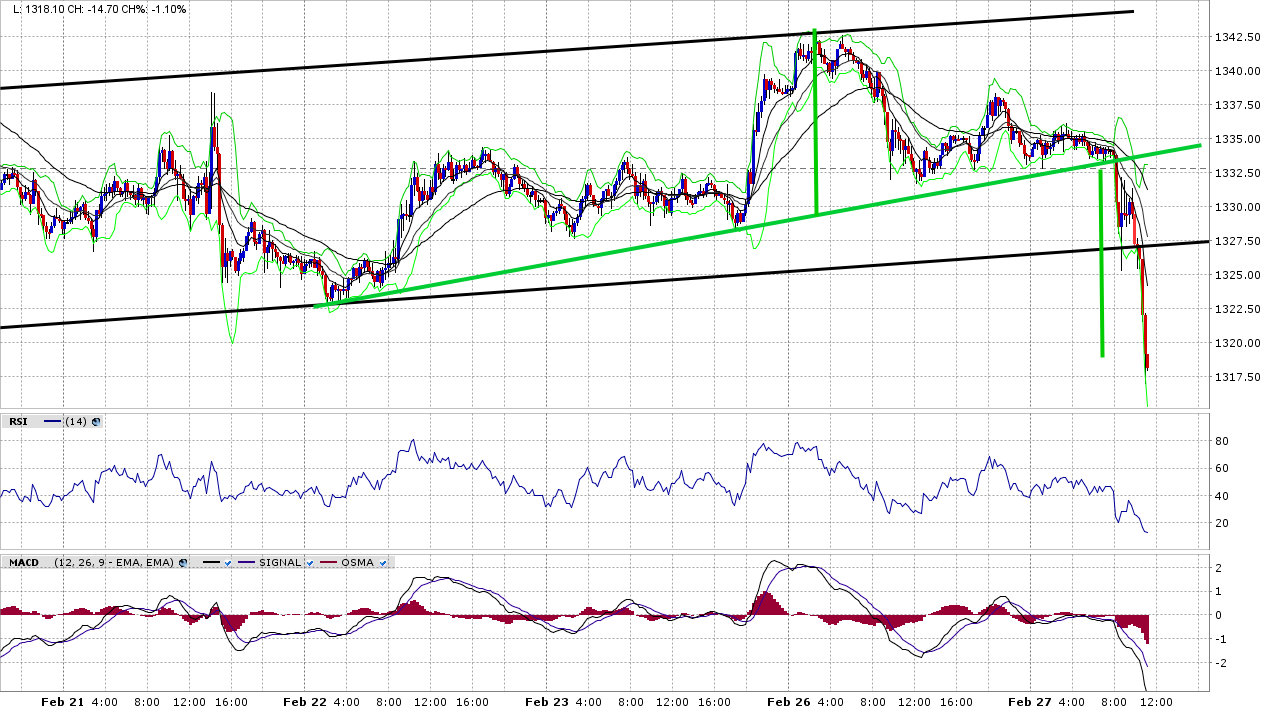Click the 1342.50 price axis label
The height and width of the screenshot is (716, 1269).
1237,37
